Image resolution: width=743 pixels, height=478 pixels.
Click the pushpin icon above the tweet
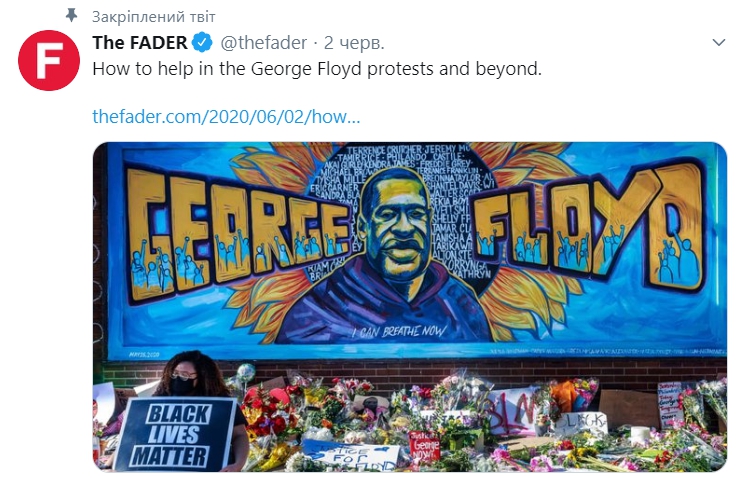[x=71, y=16]
